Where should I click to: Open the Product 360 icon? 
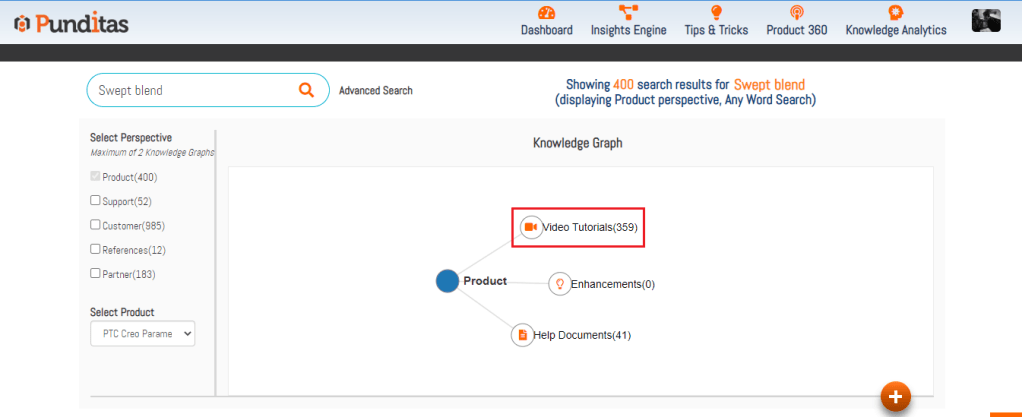(x=796, y=13)
